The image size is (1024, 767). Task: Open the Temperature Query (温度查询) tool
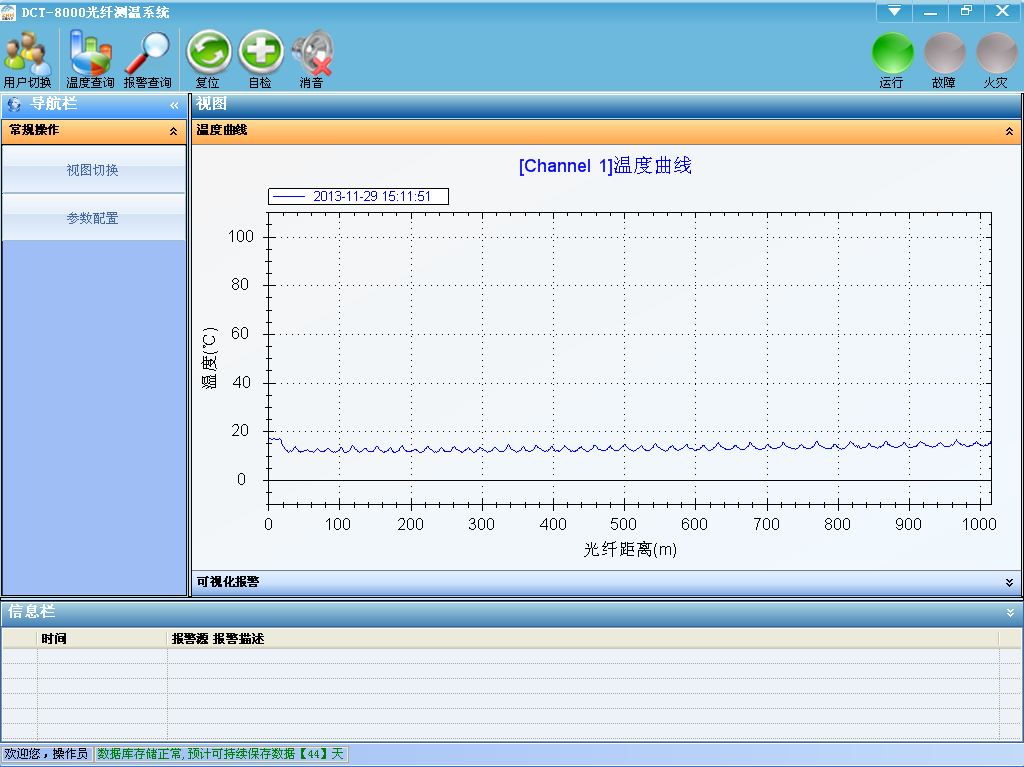tap(90, 58)
